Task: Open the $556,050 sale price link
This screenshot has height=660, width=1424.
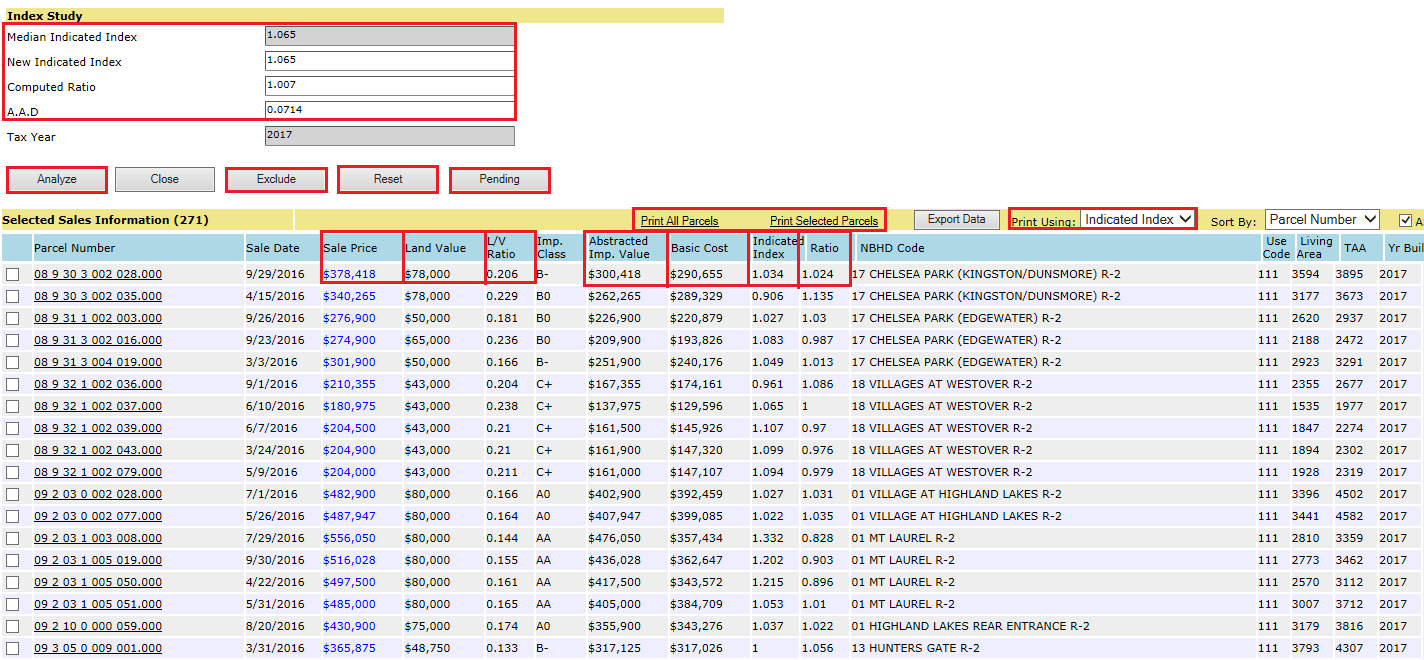Action: pos(349,538)
